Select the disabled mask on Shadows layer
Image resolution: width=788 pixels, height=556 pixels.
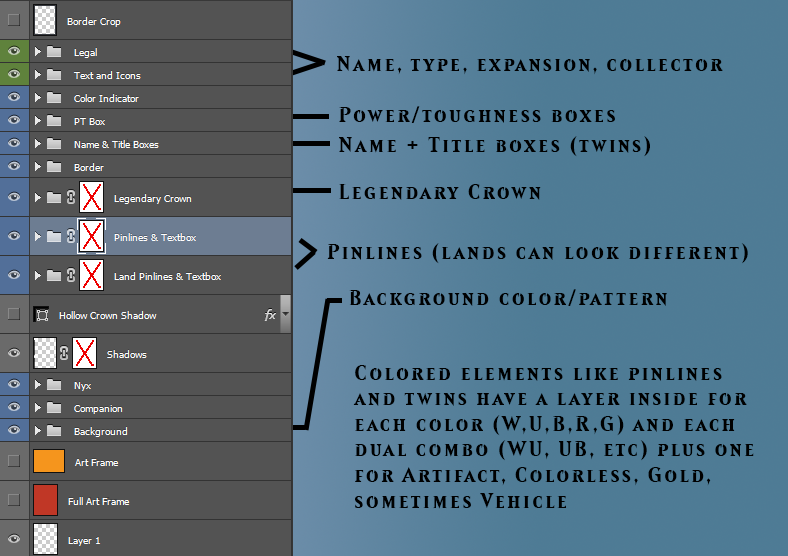click(84, 353)
